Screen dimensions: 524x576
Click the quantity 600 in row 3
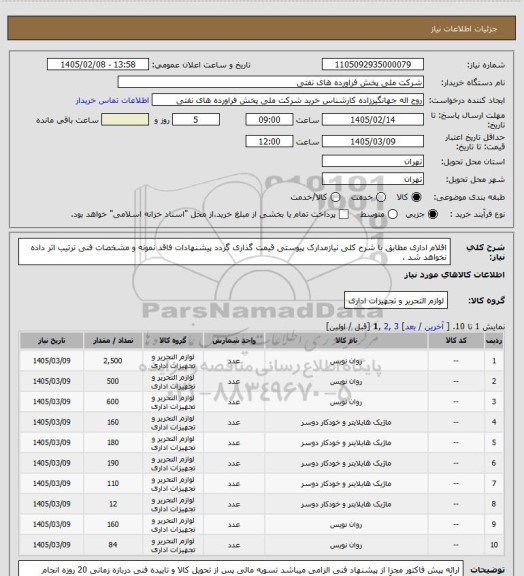[x=113, y=402]
